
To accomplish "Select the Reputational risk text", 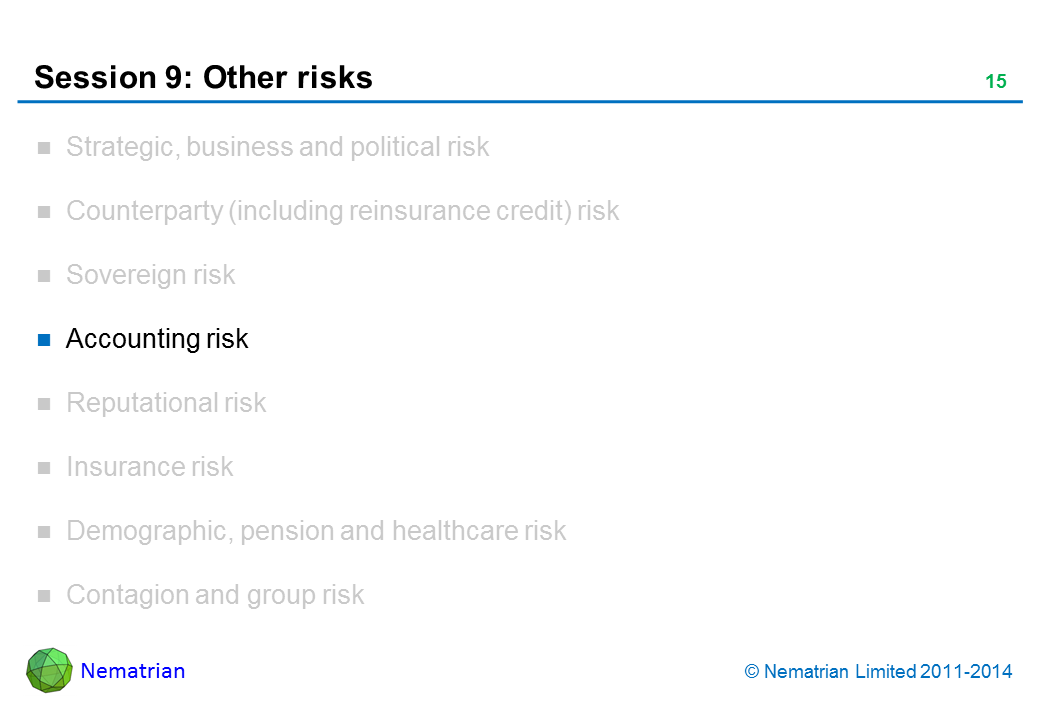I will 166,403.
